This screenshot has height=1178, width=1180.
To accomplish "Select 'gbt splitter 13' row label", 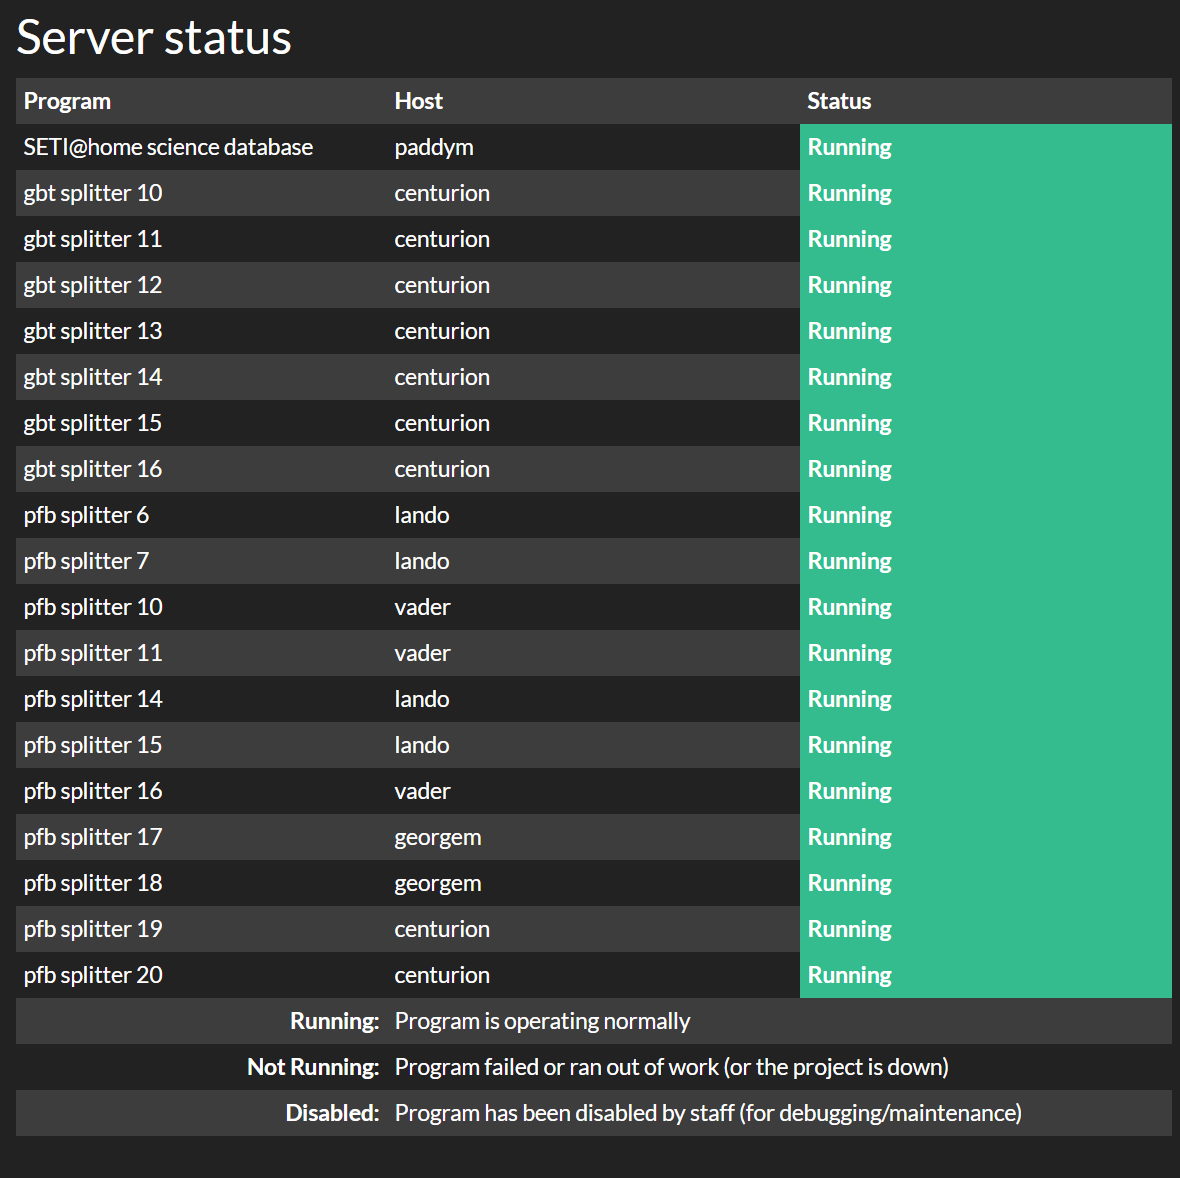I will pos(93,330).
